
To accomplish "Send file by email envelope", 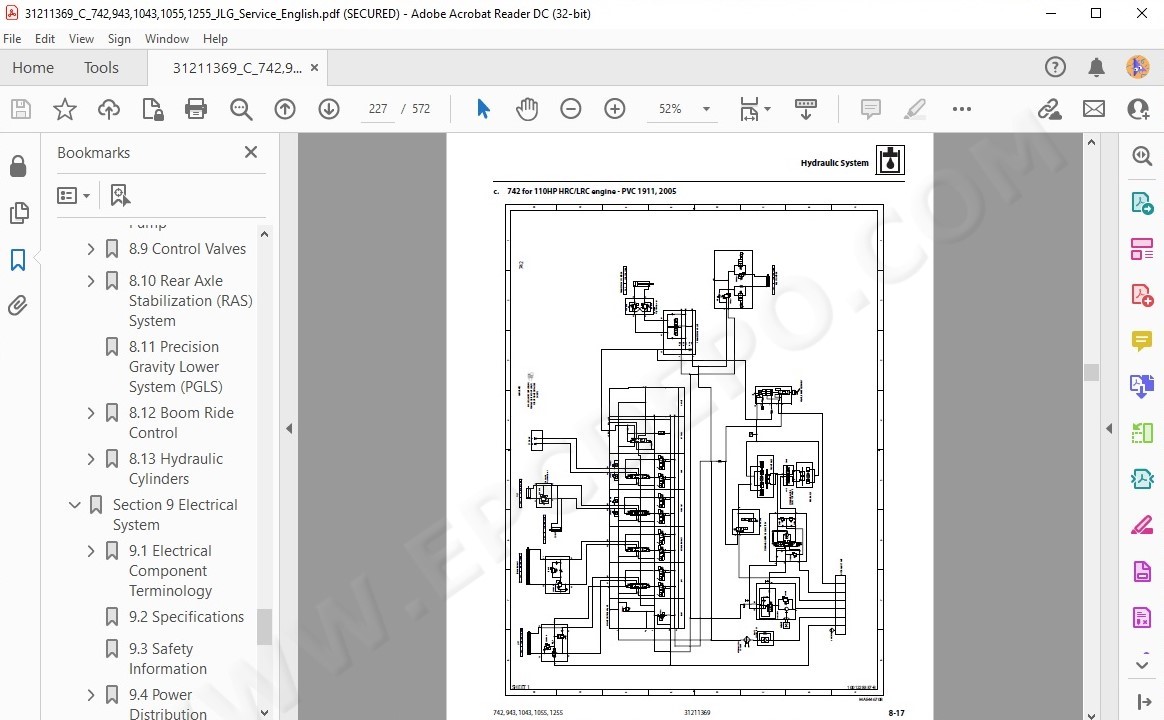I will tap(1093, 109).
